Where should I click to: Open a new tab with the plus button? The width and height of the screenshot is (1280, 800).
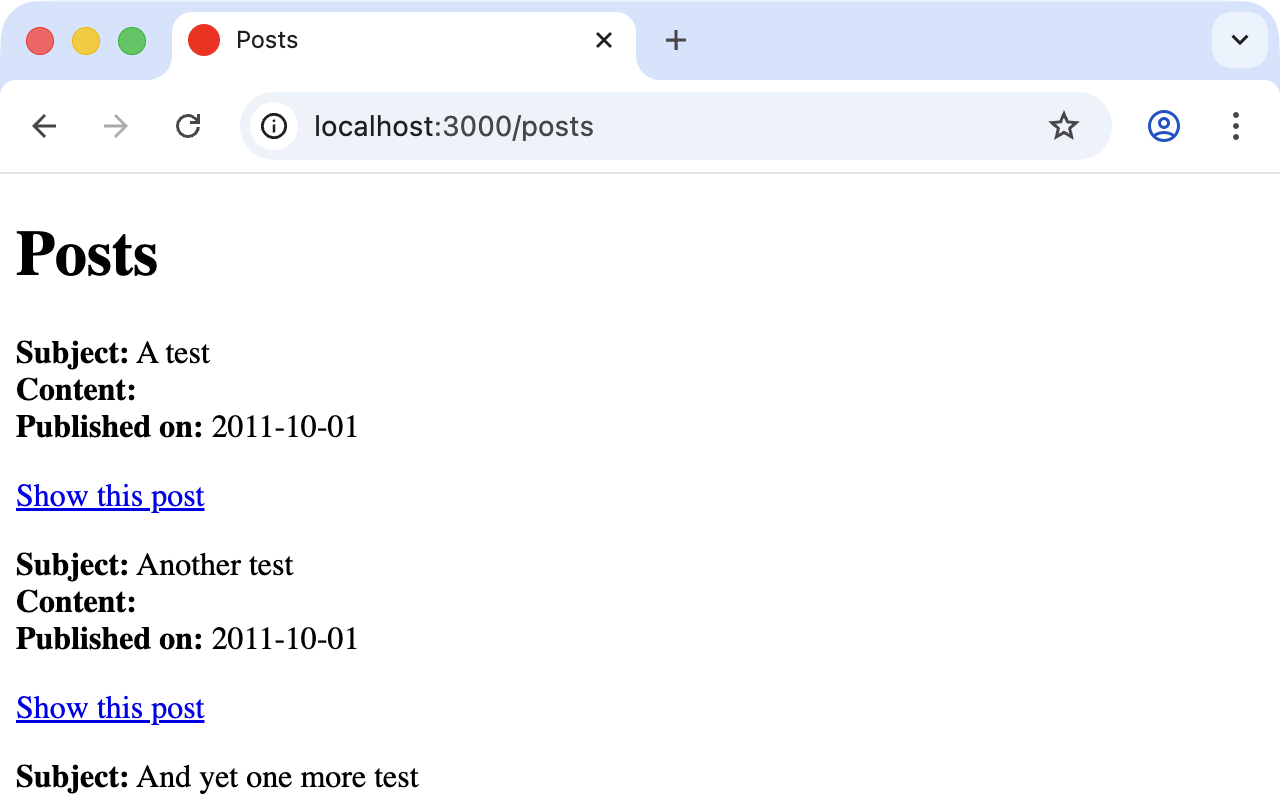676,40
